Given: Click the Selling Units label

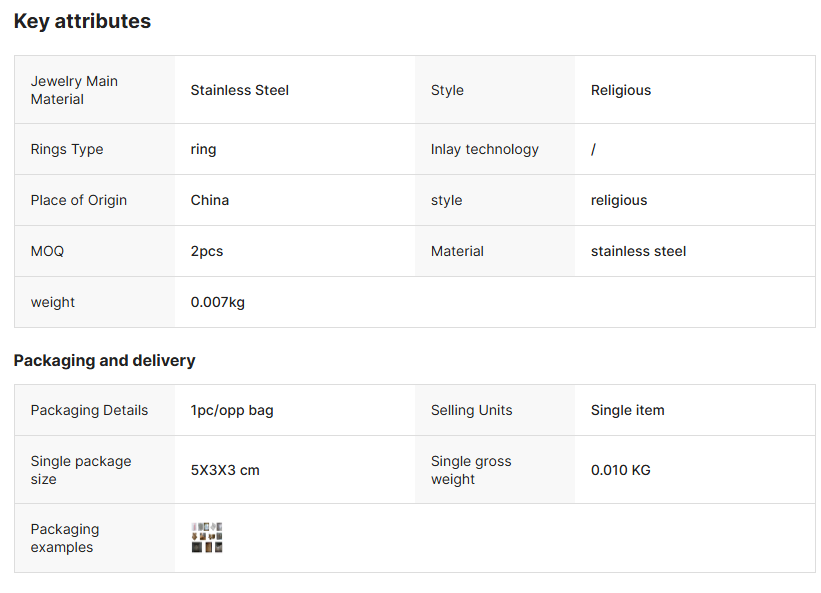Looking at the screenshot, I should (x=472, y=410).
